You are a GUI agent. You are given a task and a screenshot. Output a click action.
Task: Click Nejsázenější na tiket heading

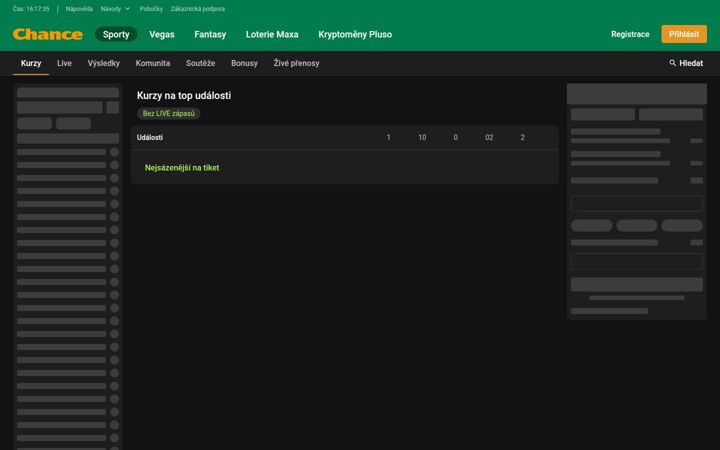tap(182, 168)
